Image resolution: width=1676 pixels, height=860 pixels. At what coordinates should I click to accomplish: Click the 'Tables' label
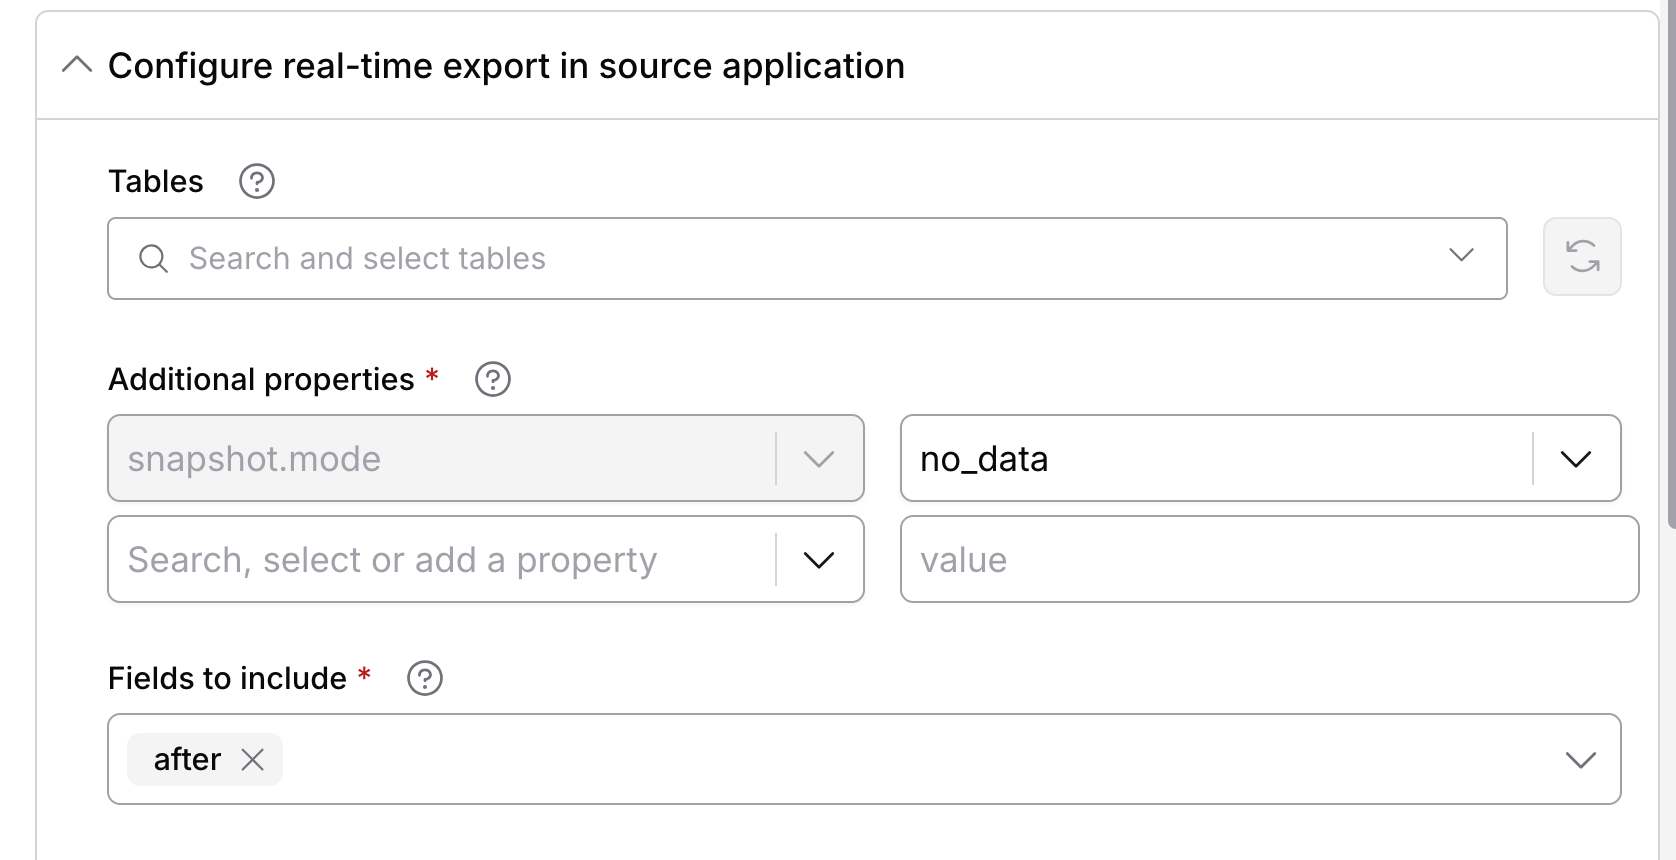click(x=156, y=181)
